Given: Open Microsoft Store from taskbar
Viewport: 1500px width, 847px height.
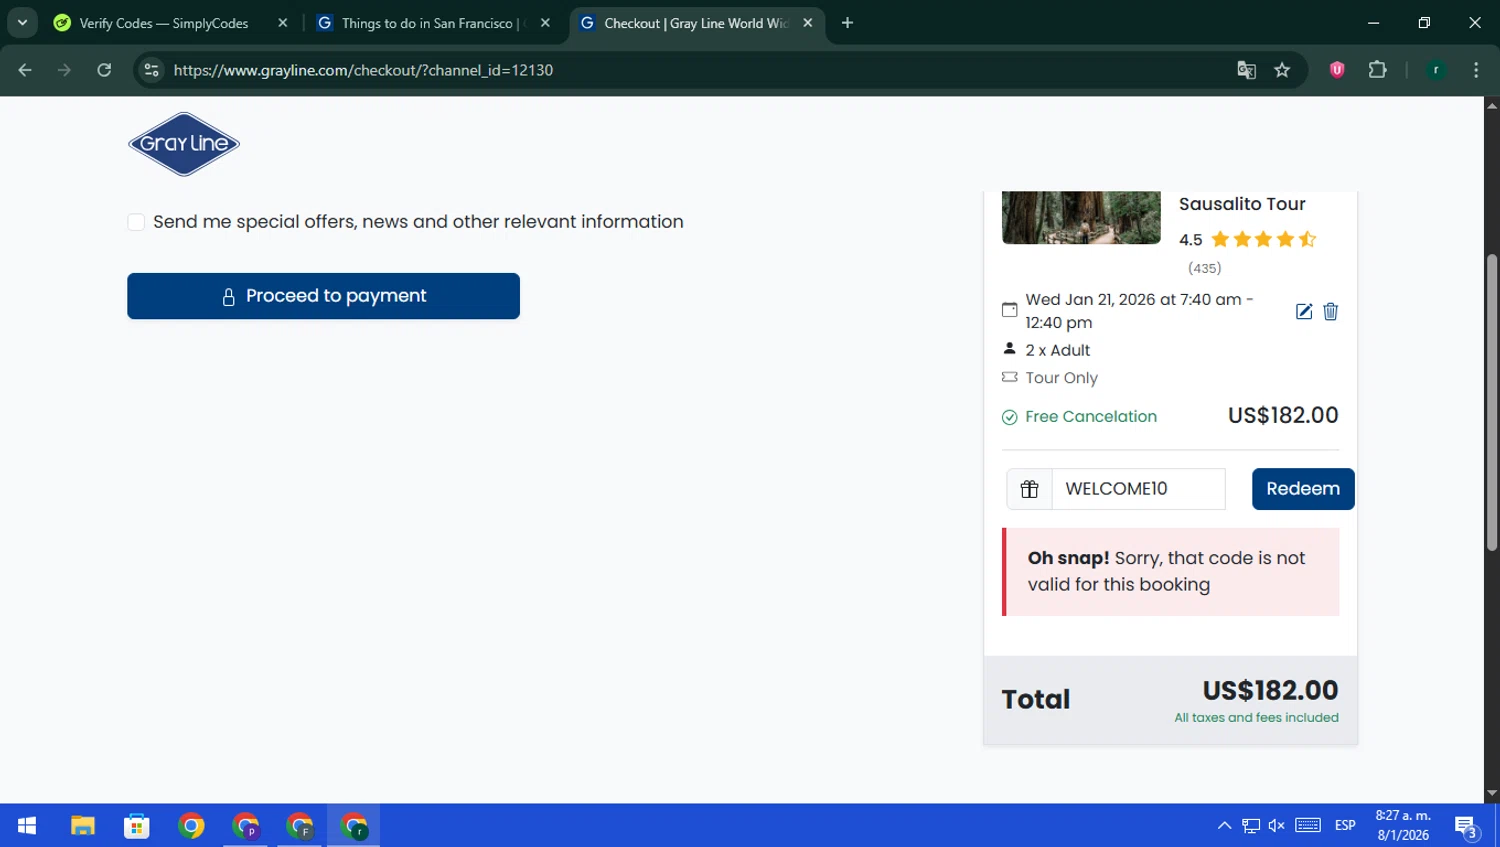Looking at the screenshot, I should click(x=137, y=825).
